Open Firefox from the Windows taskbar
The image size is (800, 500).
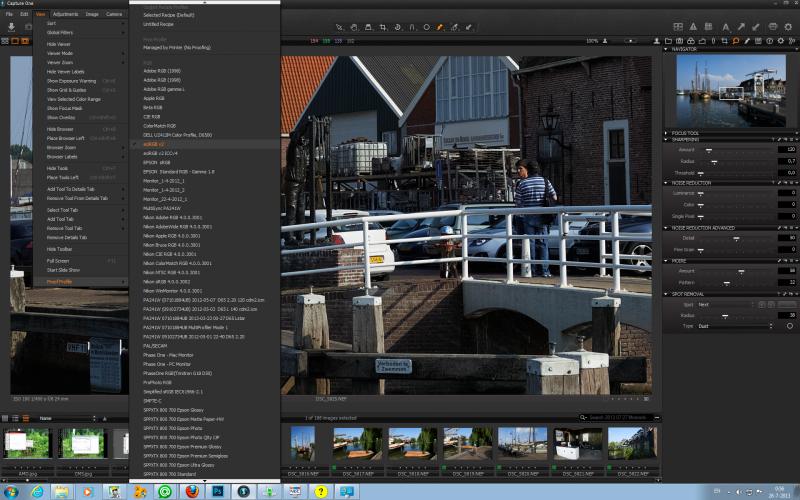192,492
